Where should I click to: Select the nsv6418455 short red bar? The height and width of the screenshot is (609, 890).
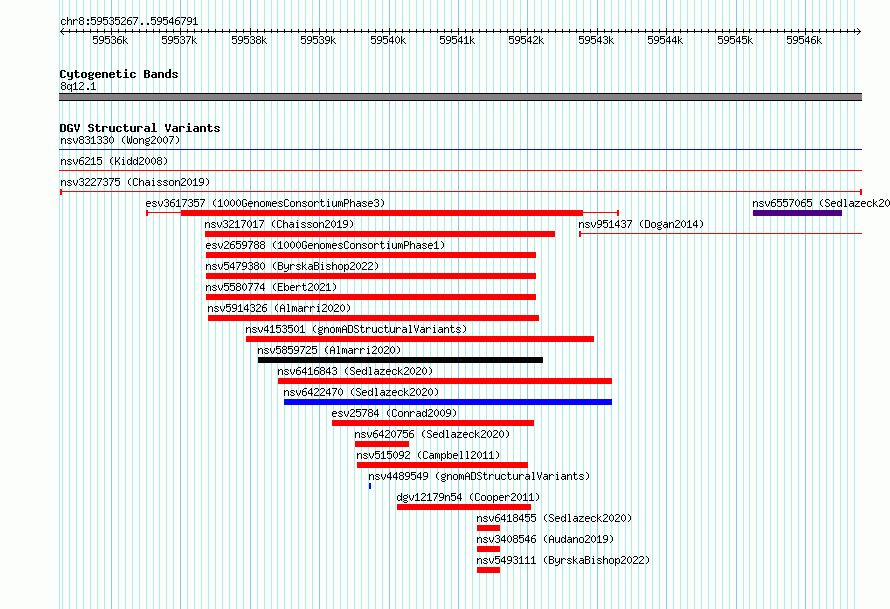point(488,528)
